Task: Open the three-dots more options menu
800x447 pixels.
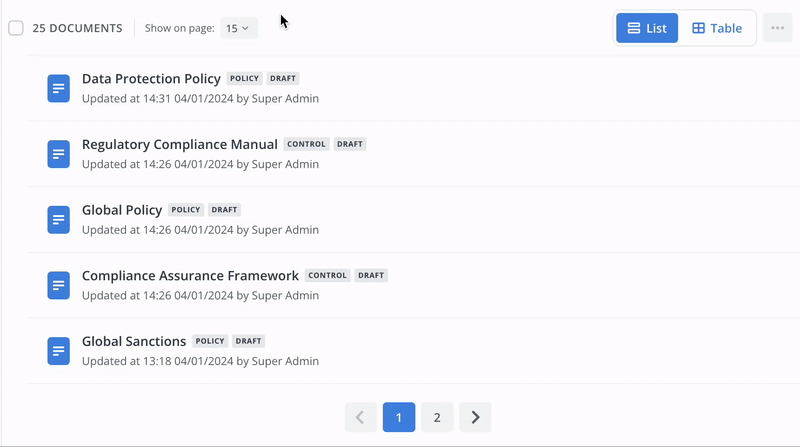Action: (x=778, y=28)
